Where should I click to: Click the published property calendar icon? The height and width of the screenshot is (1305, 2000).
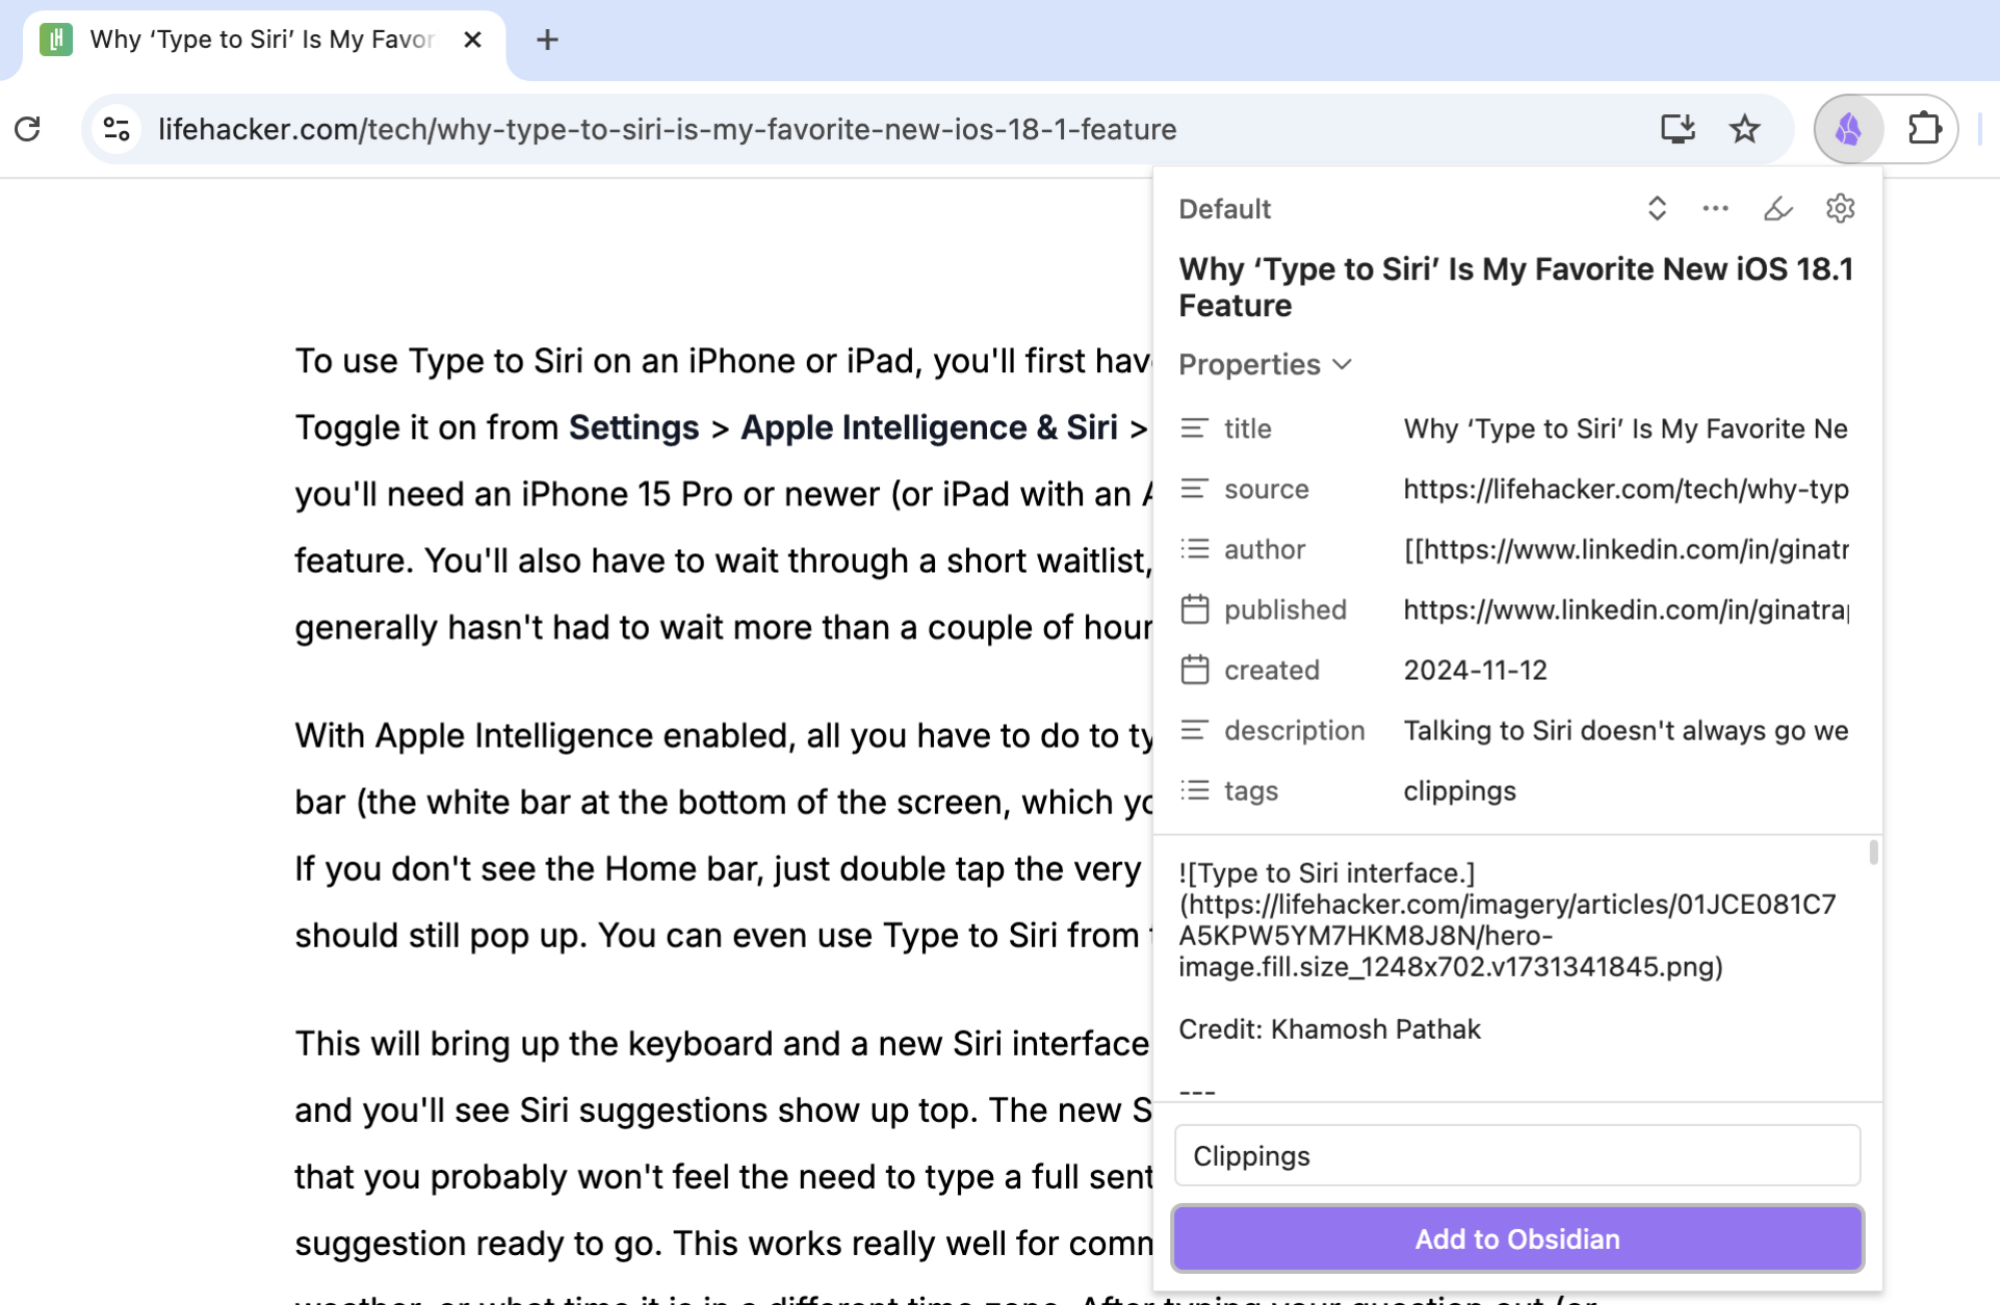coord(1194,609)
